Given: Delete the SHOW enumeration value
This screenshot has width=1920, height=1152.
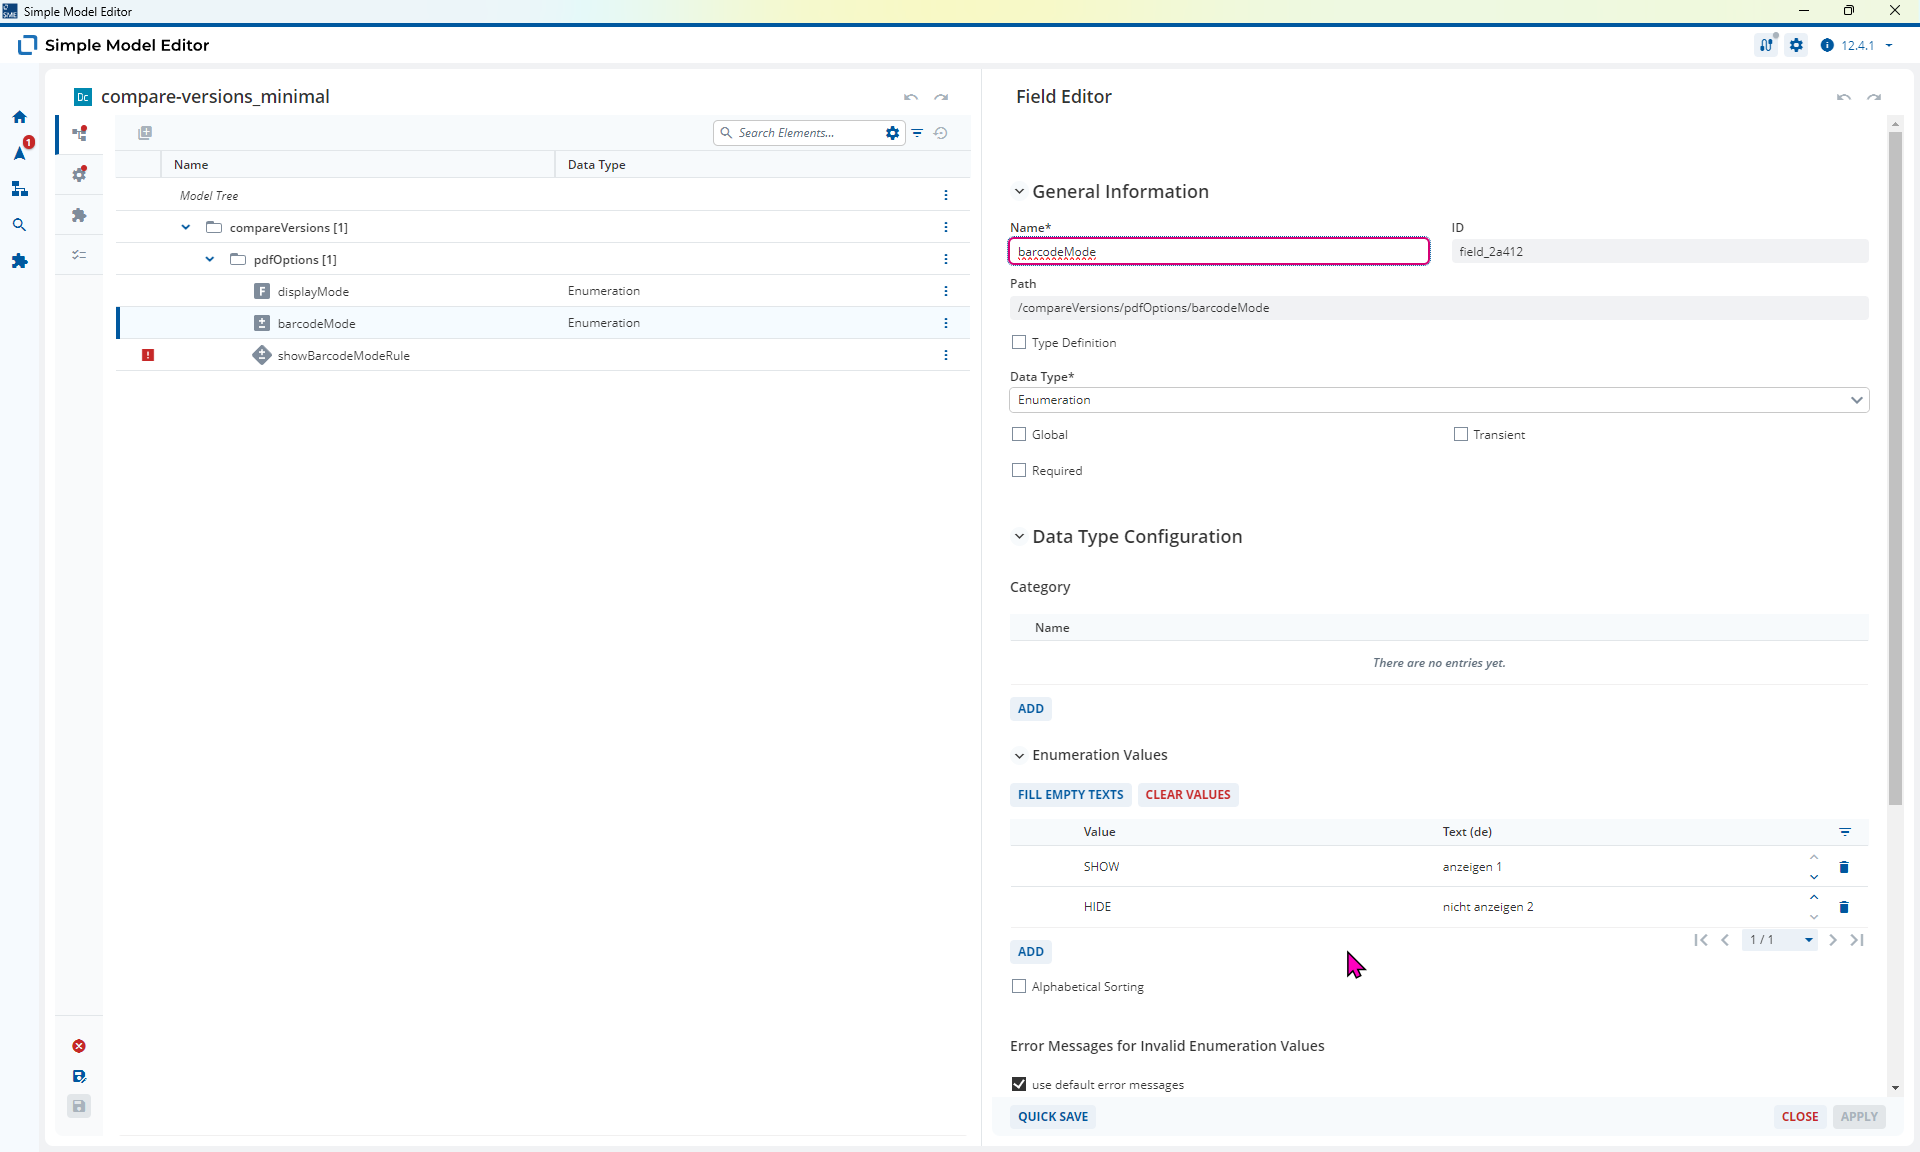Looking at the screenshot, I should 1844,867.
